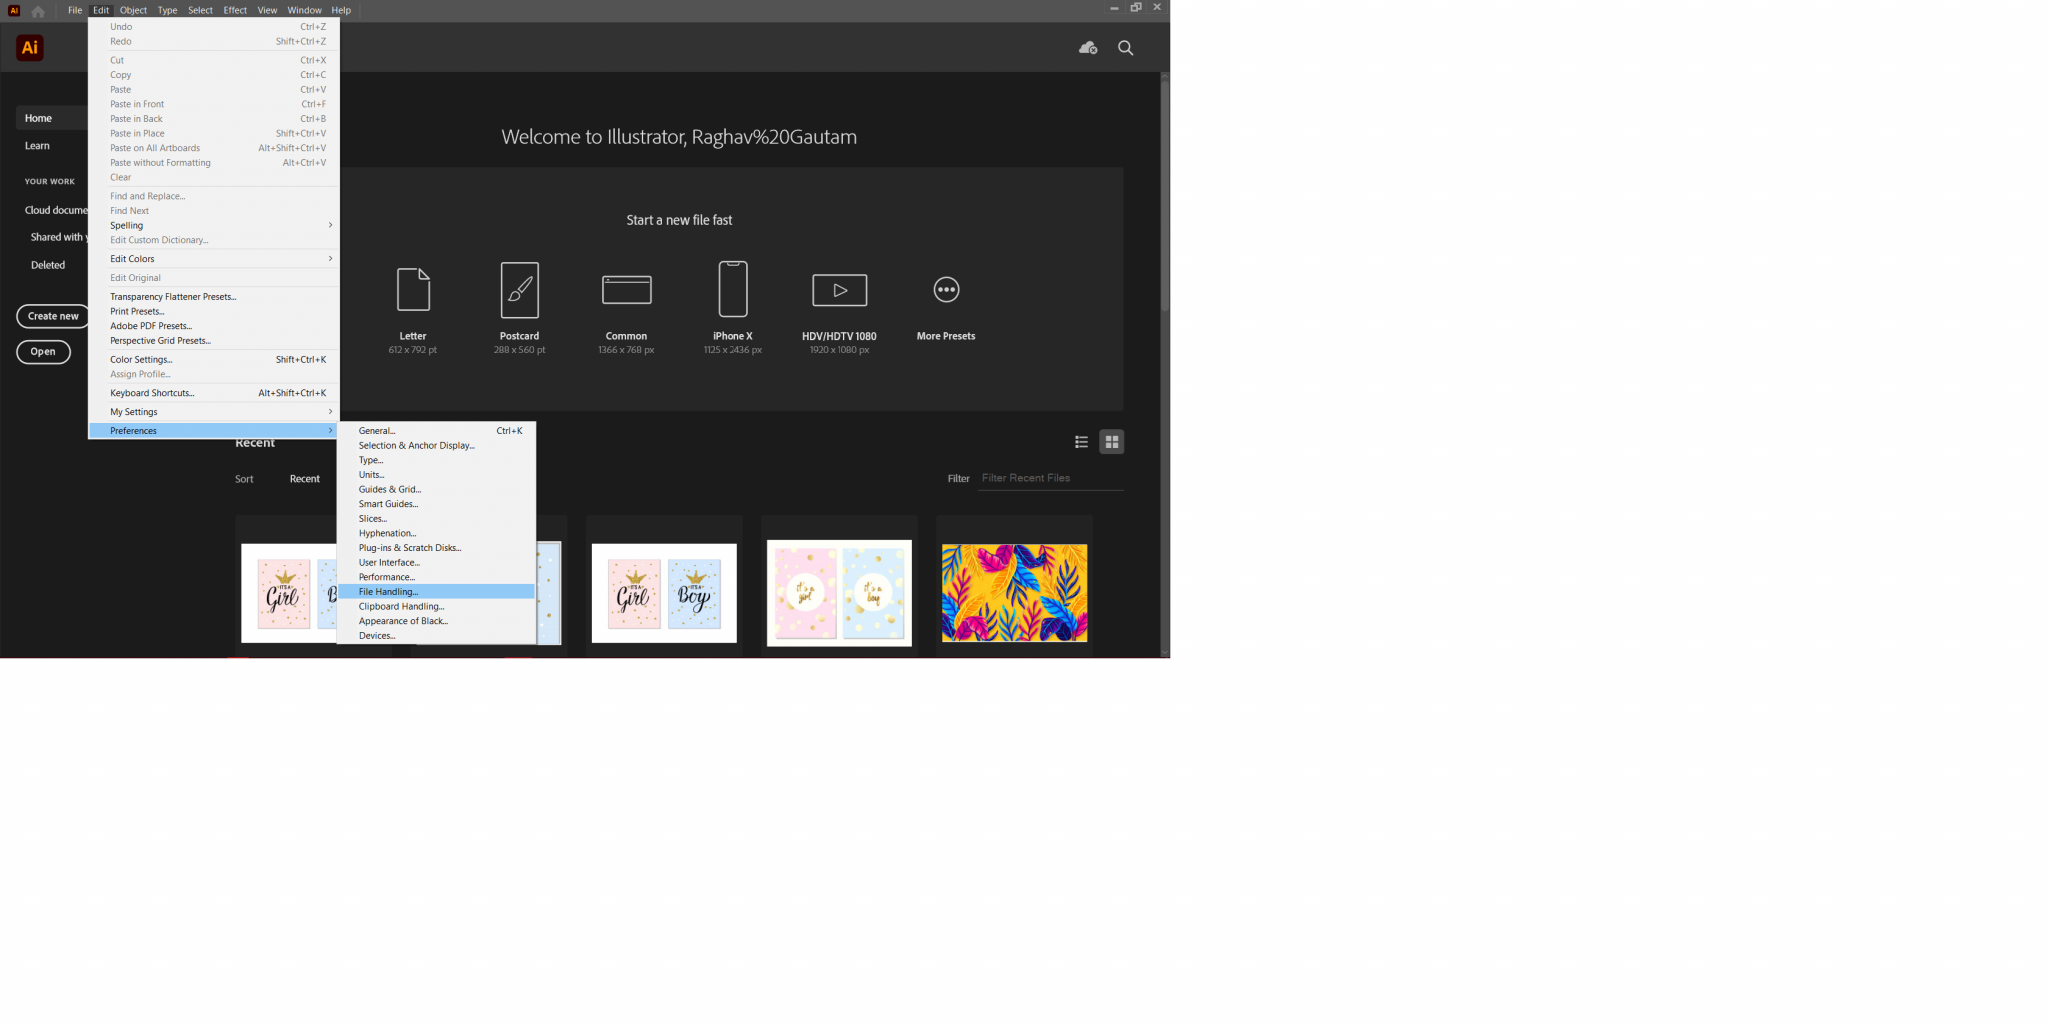Viewport: 2048px width, 1024px height.
Task: Choose General preferences
Action: (x=436, y=431)
